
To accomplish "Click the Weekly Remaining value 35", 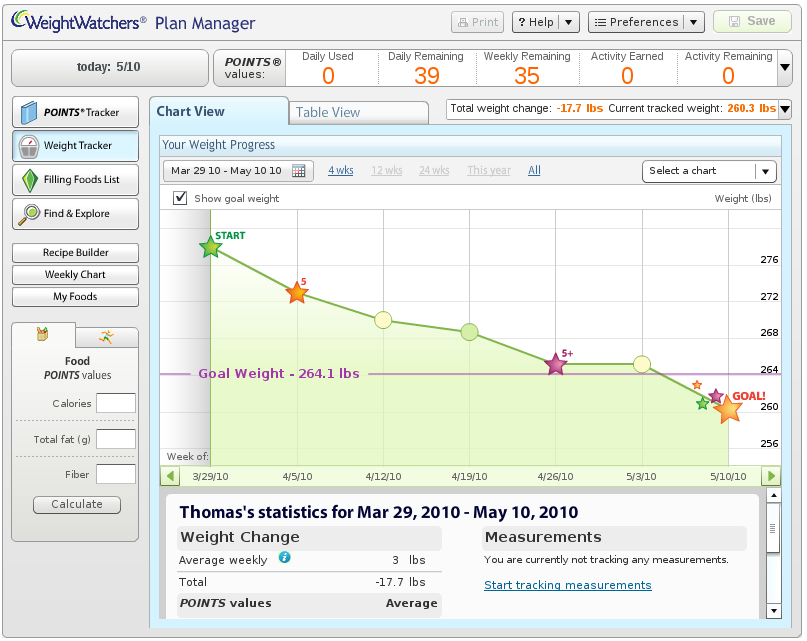I will [527, 76].
